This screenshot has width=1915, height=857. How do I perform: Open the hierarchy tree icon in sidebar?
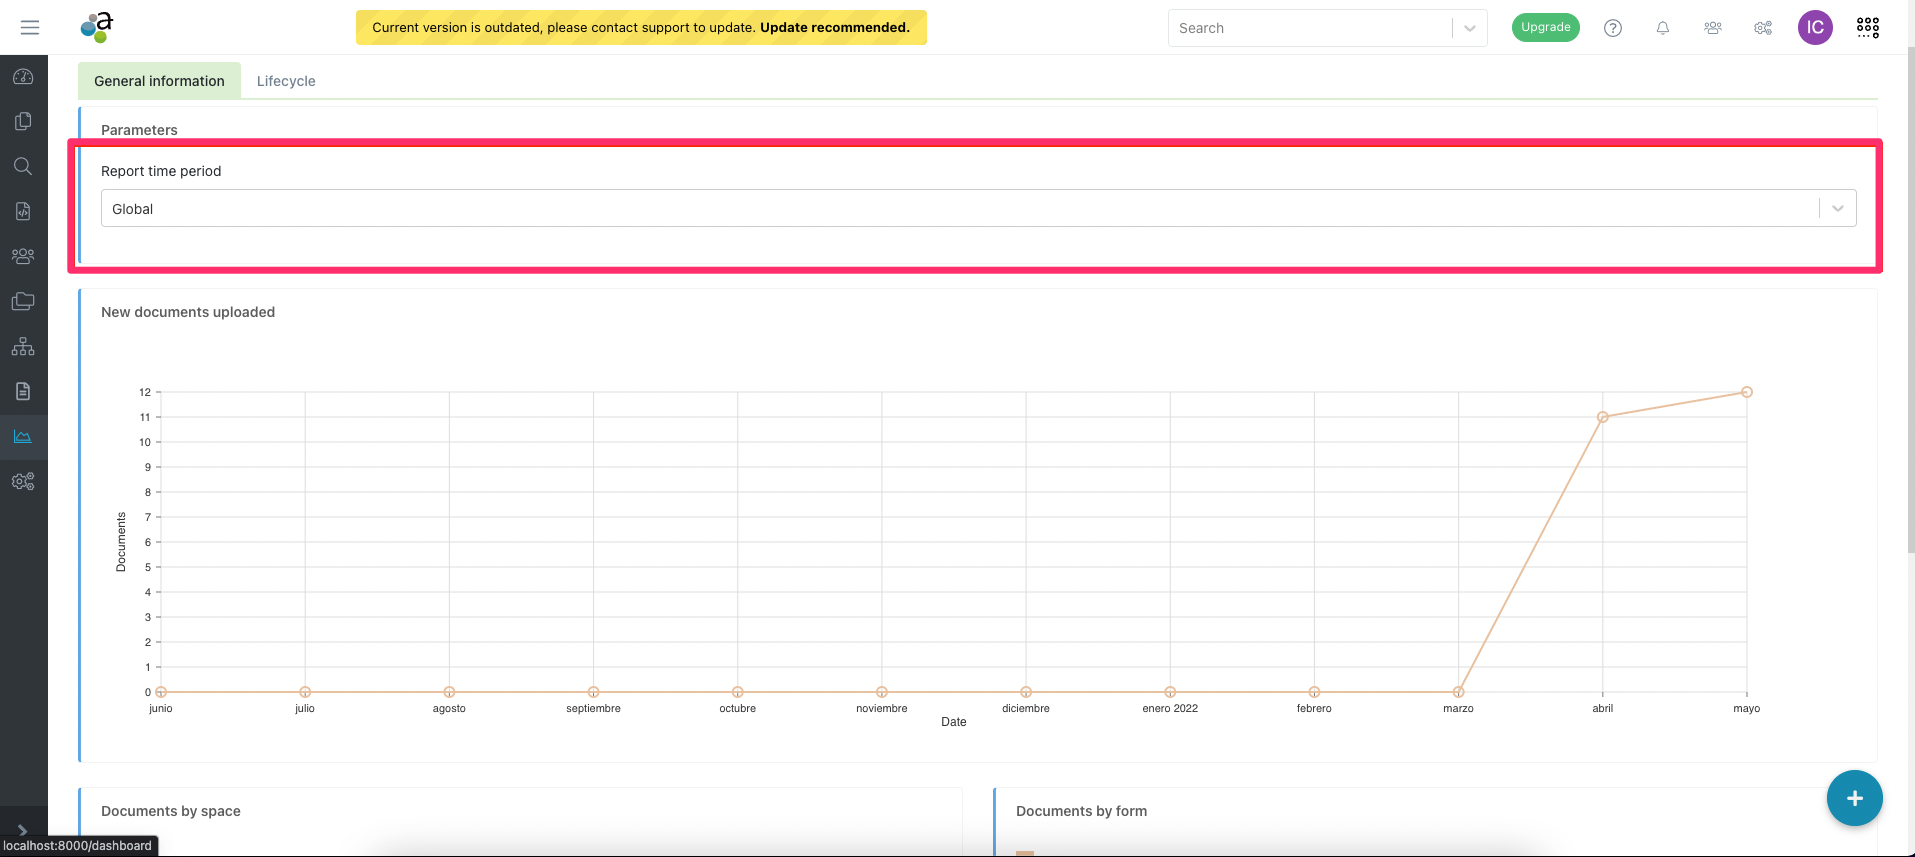click(x=23, y=347)
